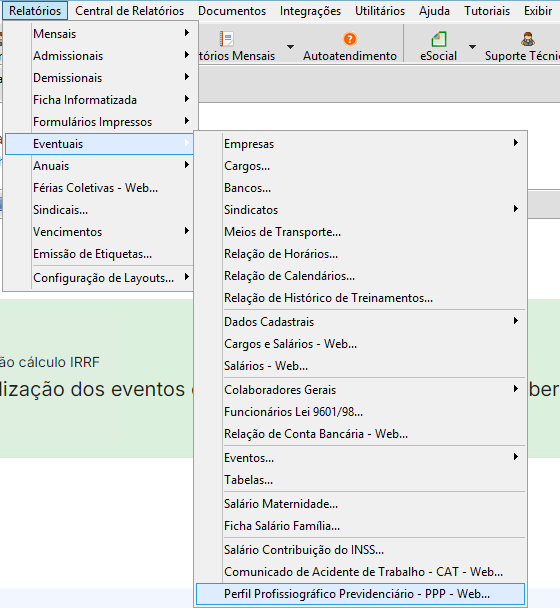Choose Ficha Salário Família...
Screen dimensions: 560x608
tap(360, 526)
